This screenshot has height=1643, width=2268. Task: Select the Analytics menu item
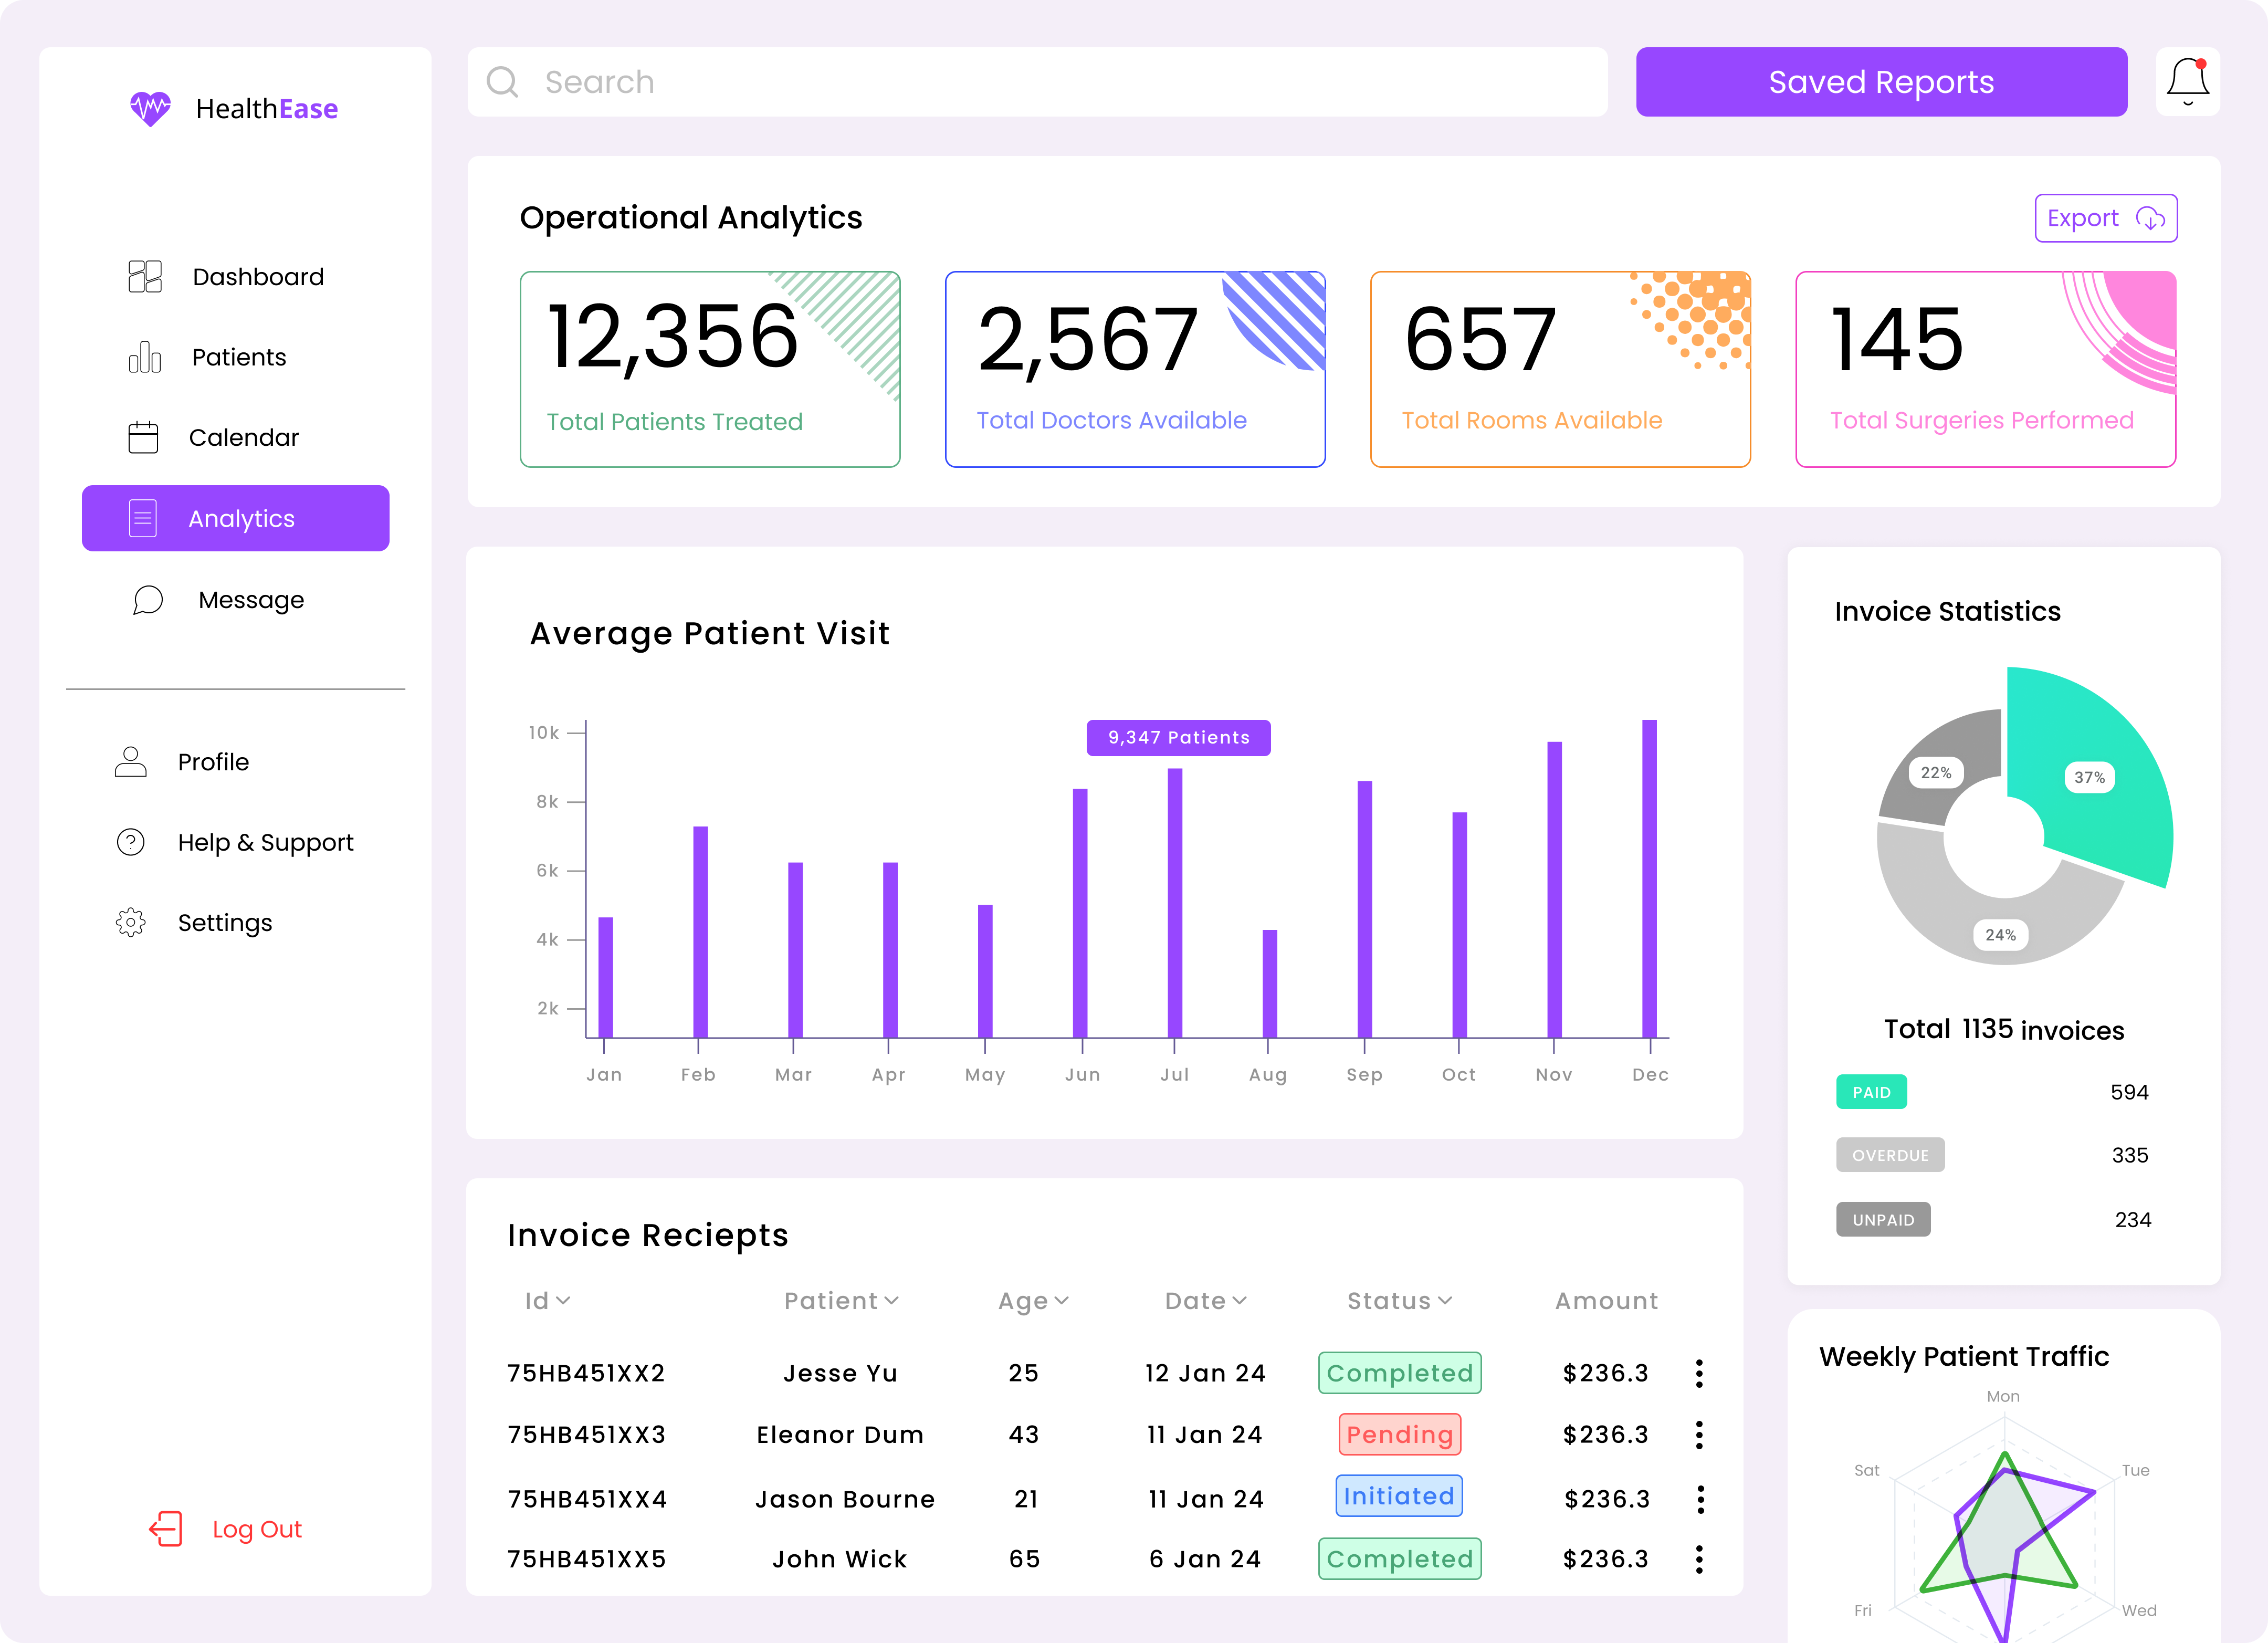tap(236, 518)
